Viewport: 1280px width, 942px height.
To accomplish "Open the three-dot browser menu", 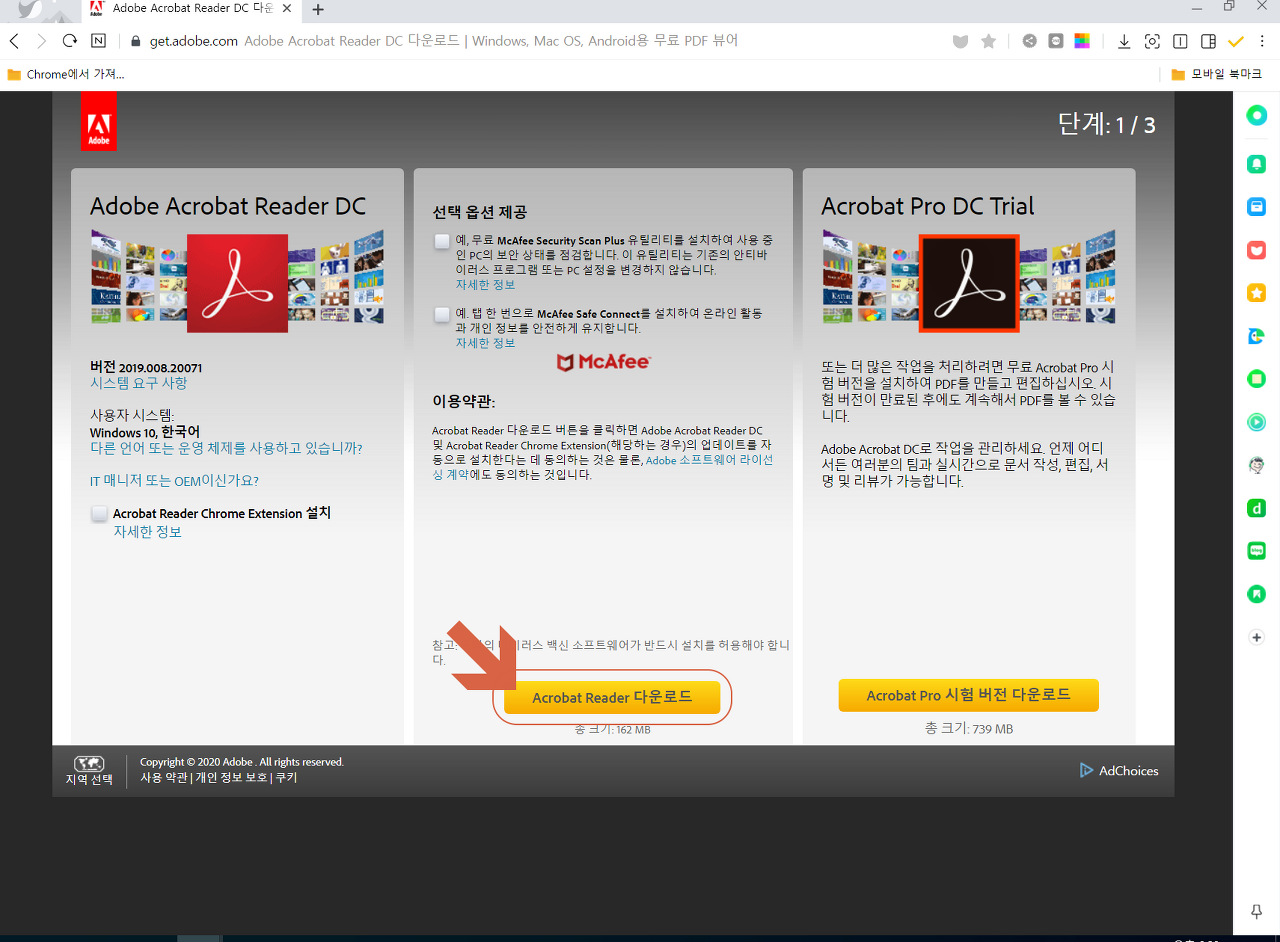I will click(1262, 41).
